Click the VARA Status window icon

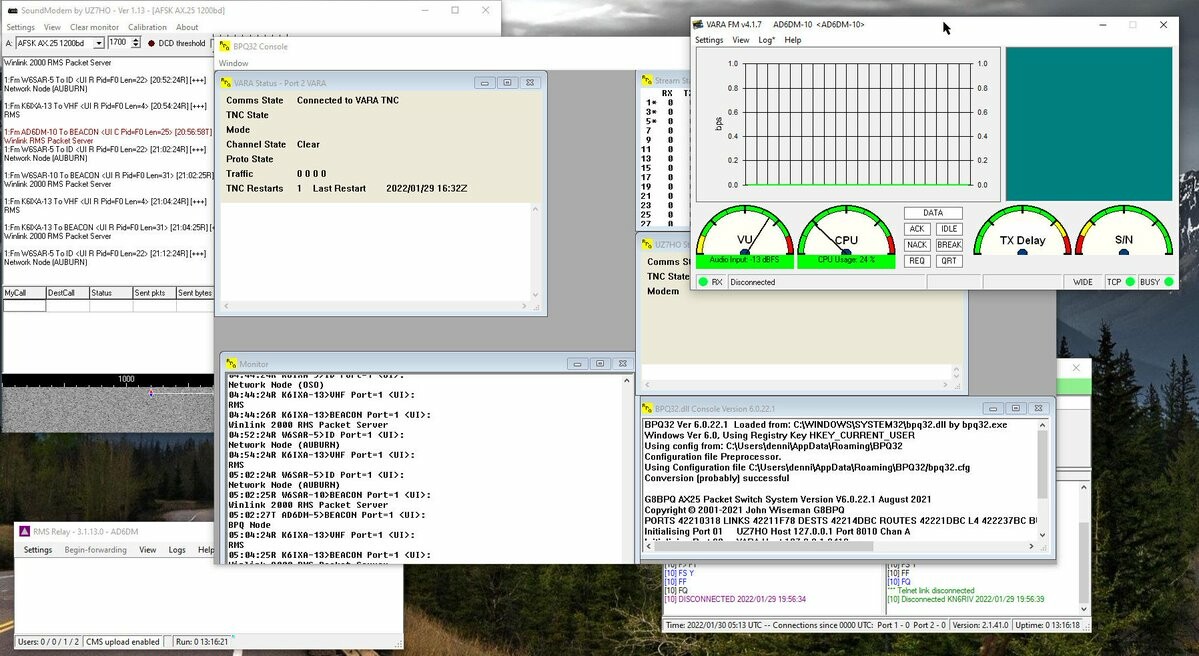click(x=226, y=83)
